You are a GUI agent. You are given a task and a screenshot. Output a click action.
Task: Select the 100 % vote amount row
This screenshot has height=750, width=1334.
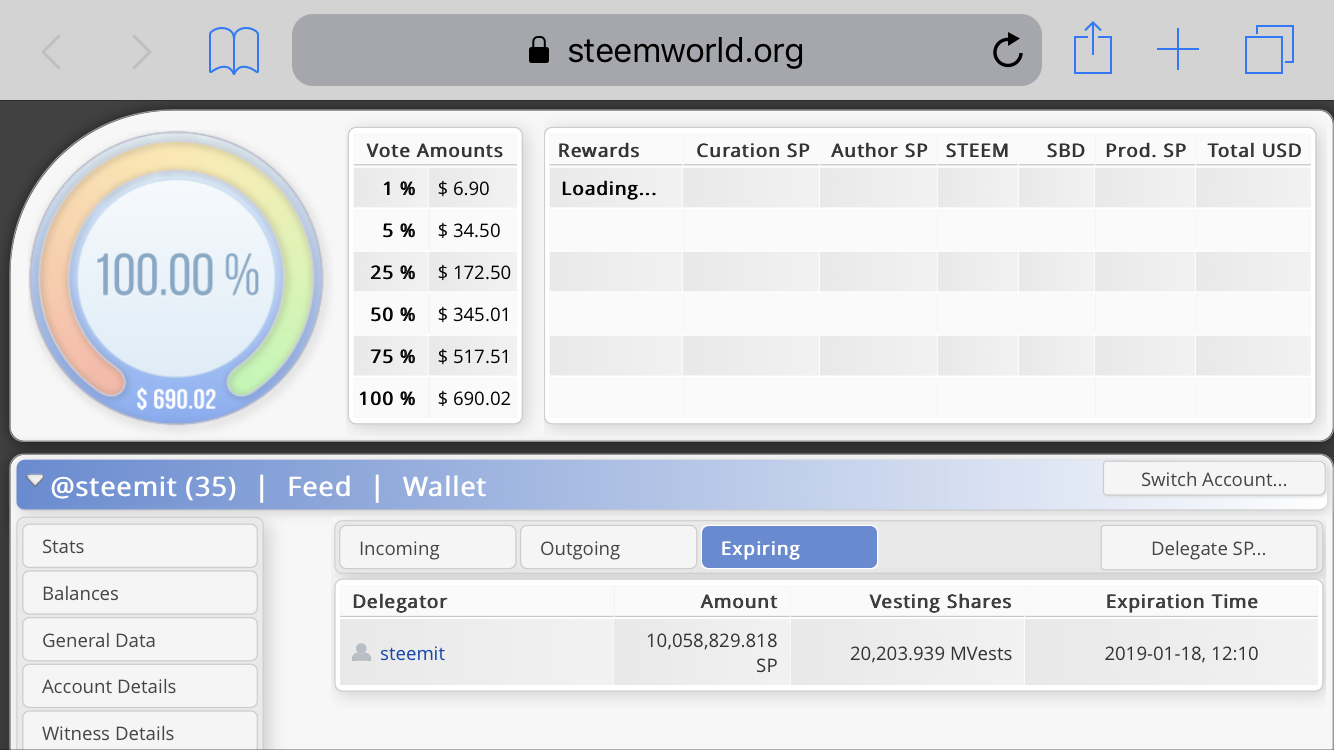(x=435, y=398)
